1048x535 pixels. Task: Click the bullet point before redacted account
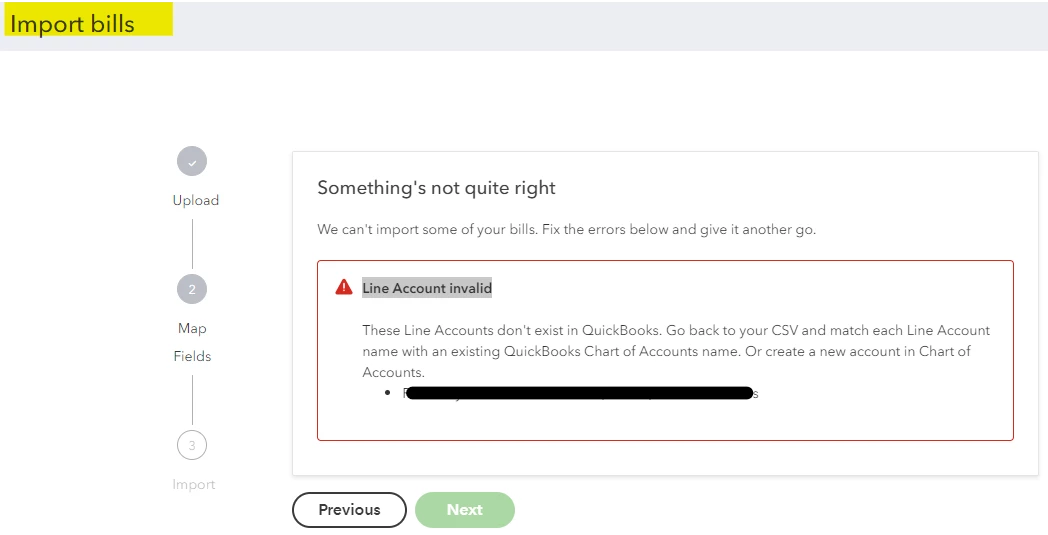pyautogui.click(x=388, y=393)
